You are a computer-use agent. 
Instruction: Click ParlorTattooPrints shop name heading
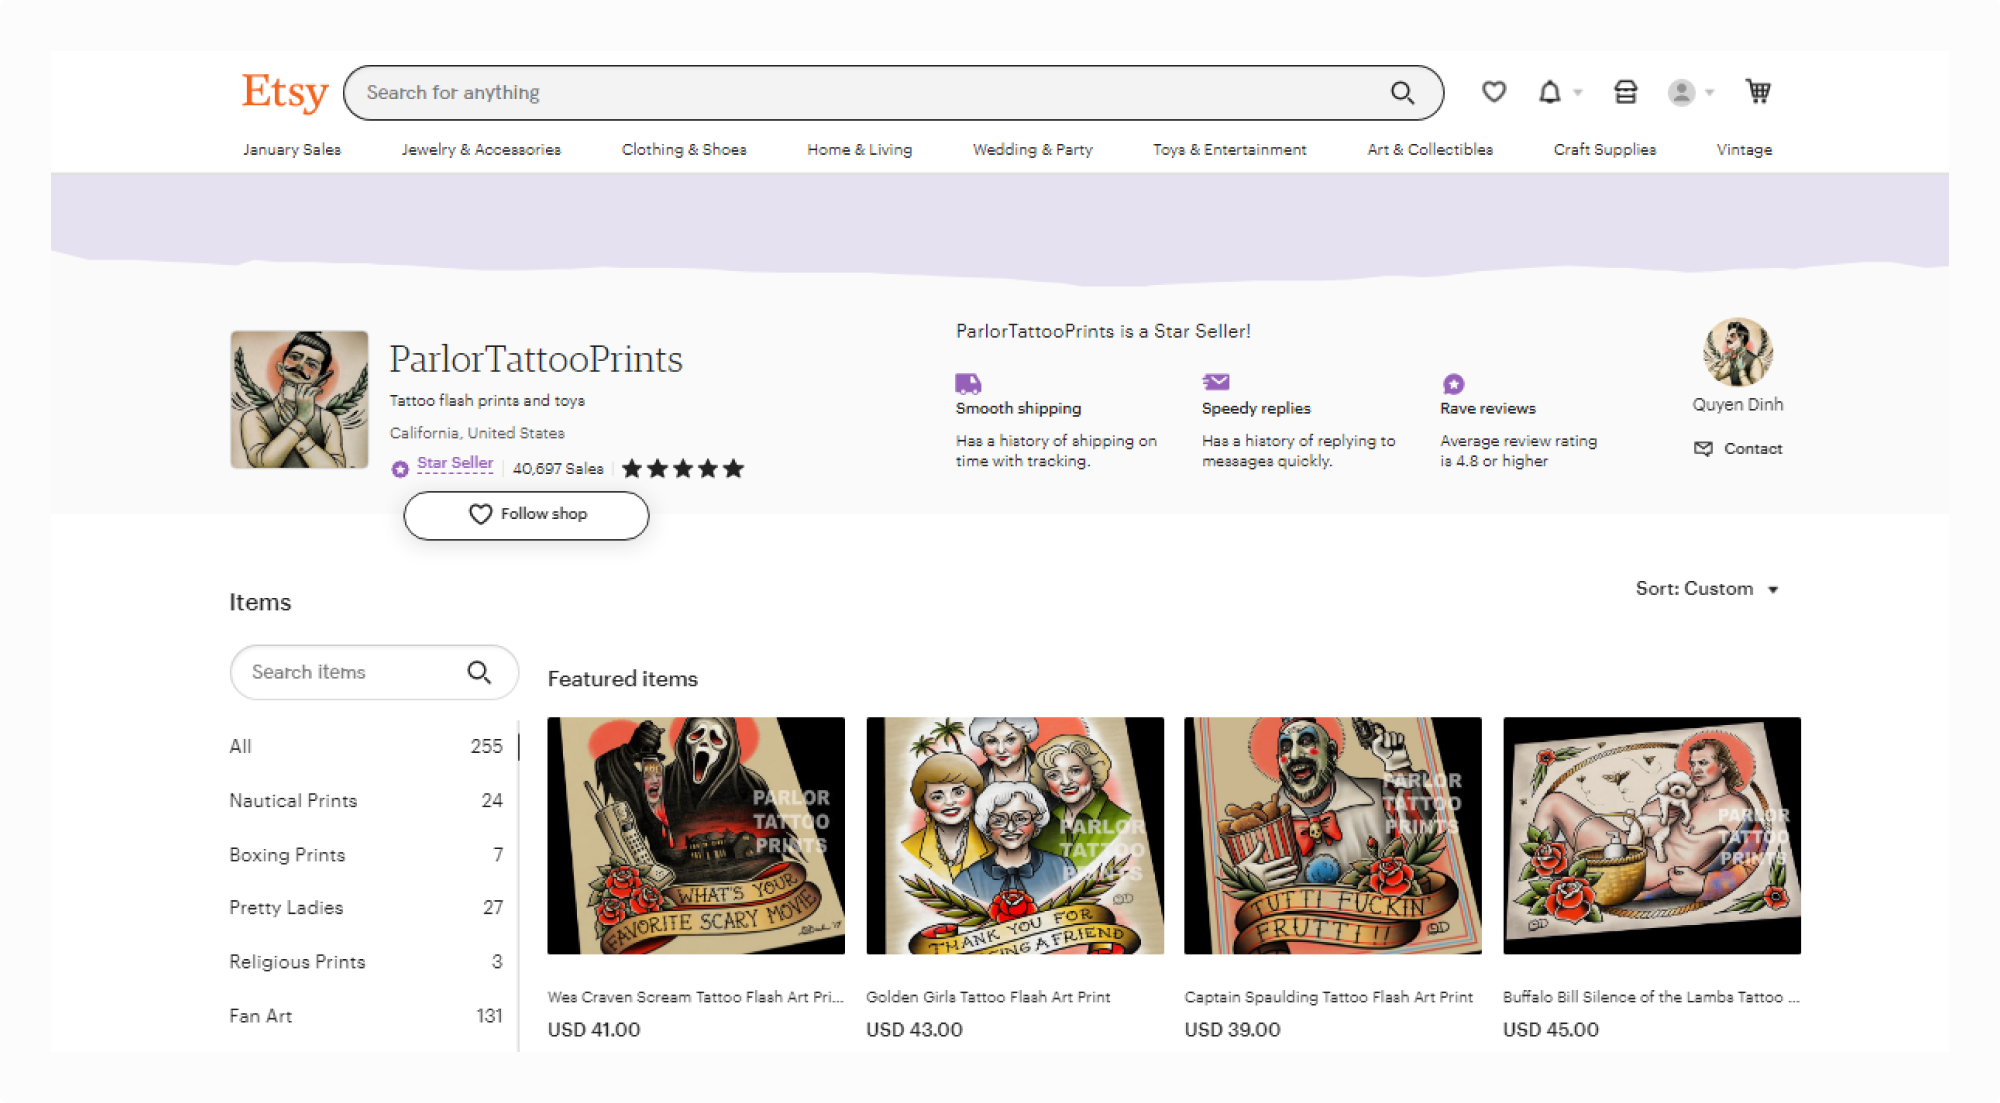coord(536,359)
